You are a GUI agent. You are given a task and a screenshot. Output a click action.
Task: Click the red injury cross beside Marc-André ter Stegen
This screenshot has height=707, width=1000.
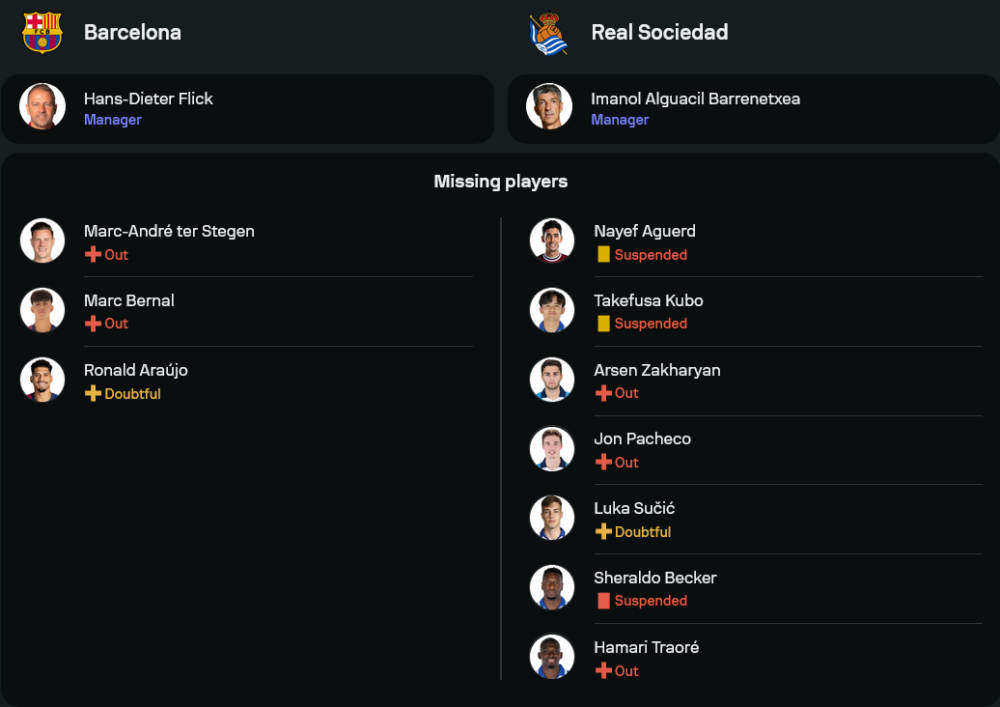93,255
